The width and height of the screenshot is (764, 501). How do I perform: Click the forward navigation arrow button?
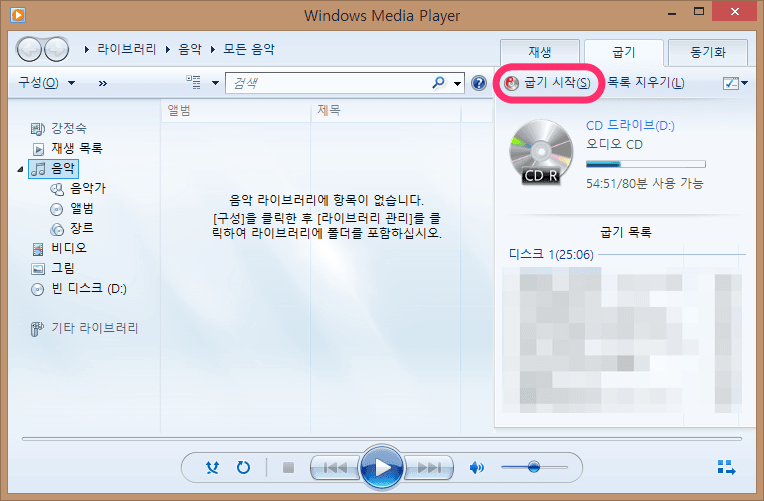[57, 49]
